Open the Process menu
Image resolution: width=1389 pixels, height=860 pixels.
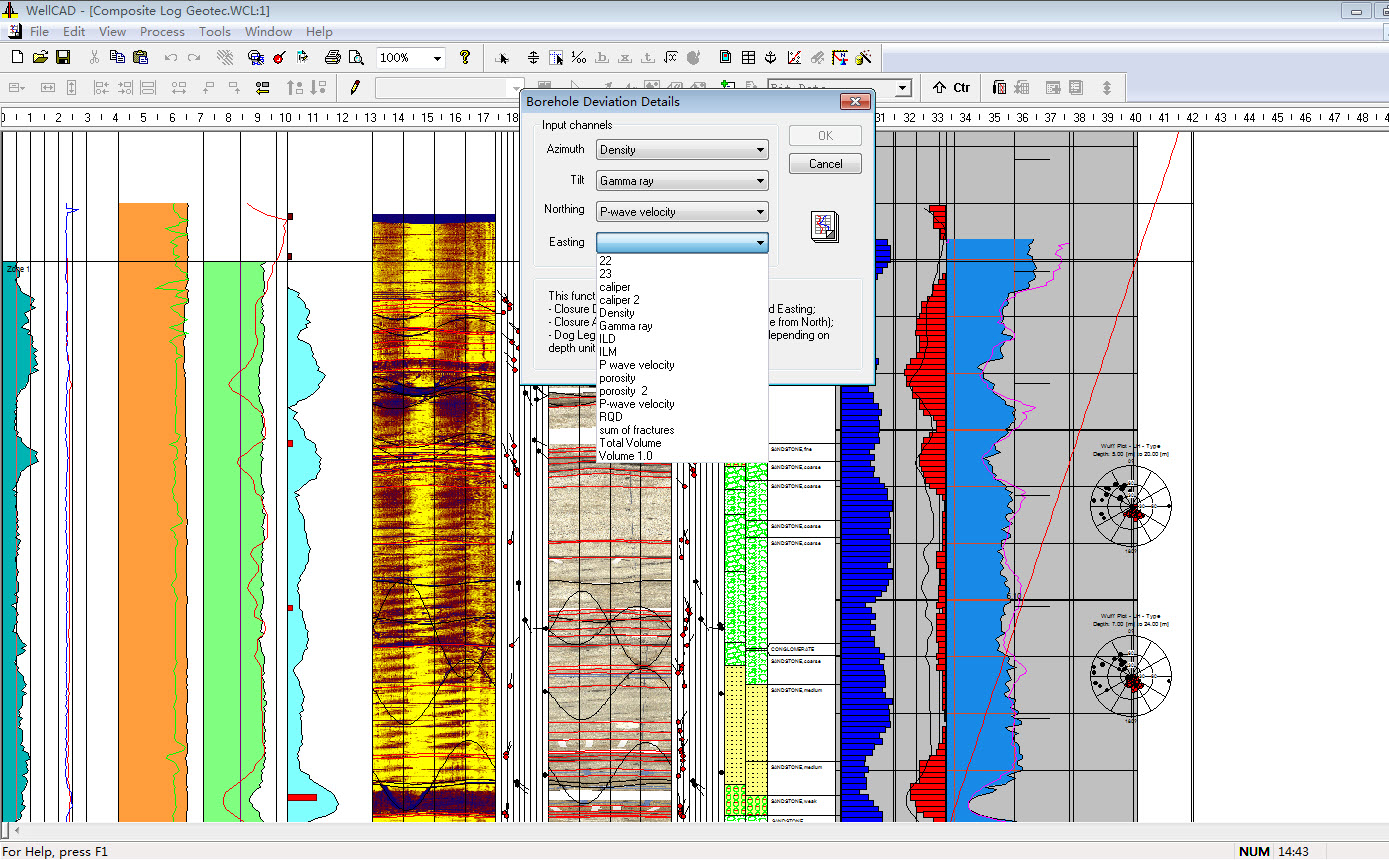coord(162,32)
